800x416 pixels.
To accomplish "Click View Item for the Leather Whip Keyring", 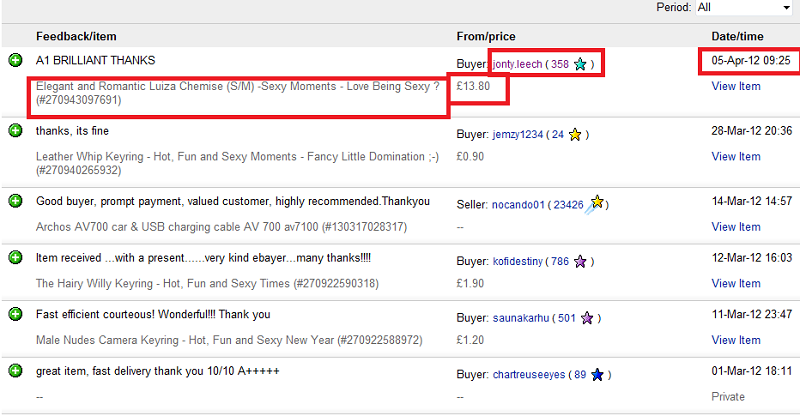I will 735,157.
